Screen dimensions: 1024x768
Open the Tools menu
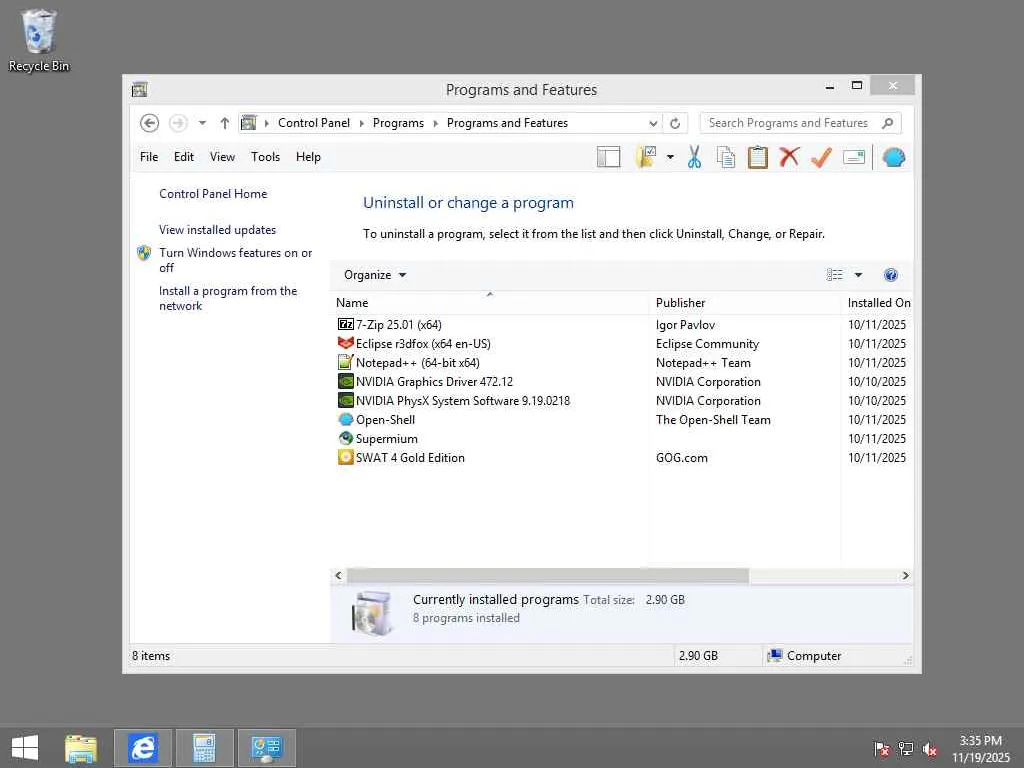265,157
